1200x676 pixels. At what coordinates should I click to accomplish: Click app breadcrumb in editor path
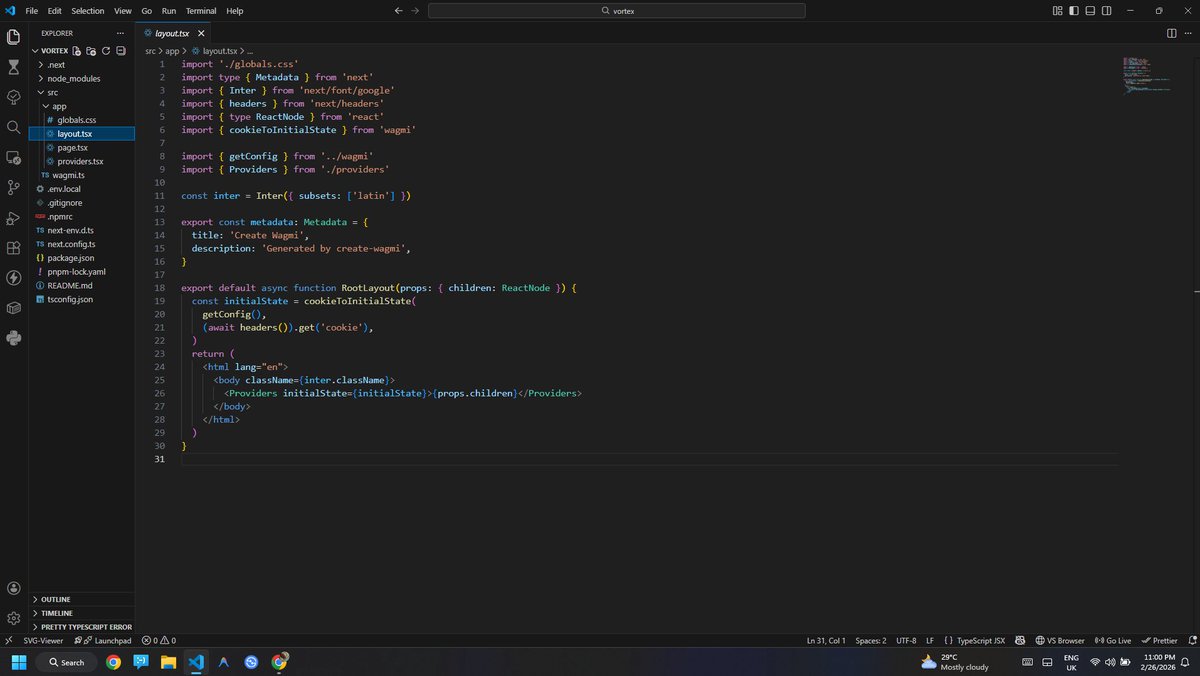[x=172, y=50]
